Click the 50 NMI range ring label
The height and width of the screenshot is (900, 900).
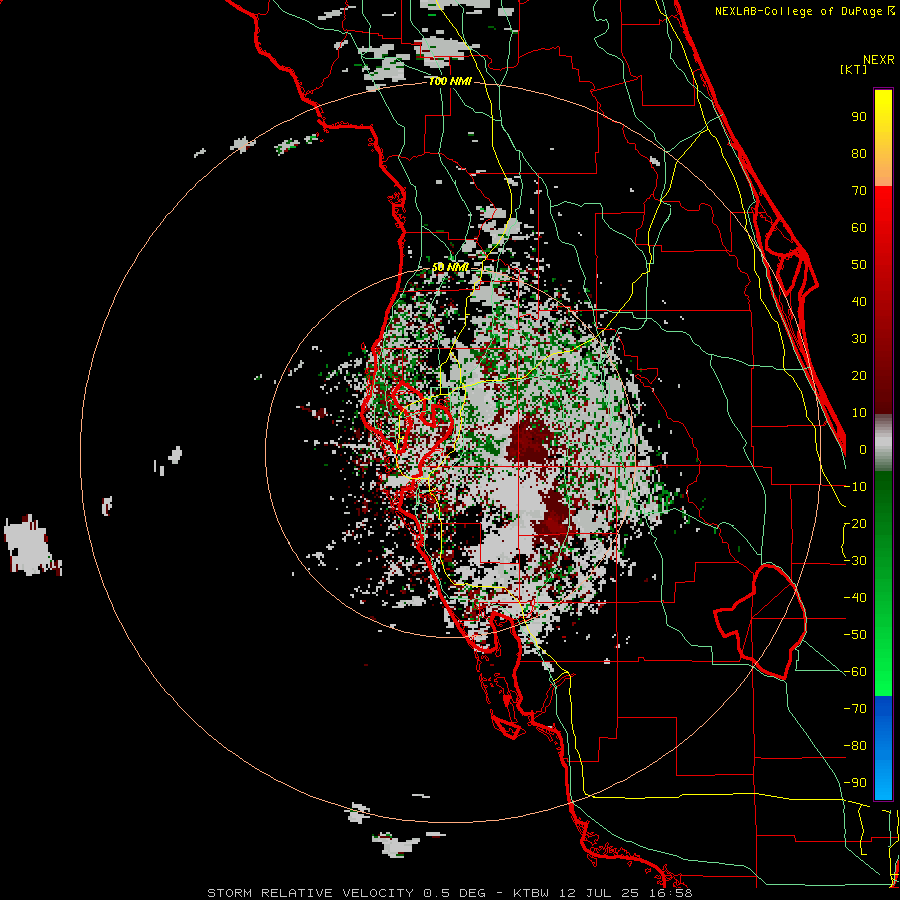pyautogui.click(x=450, y=267)
